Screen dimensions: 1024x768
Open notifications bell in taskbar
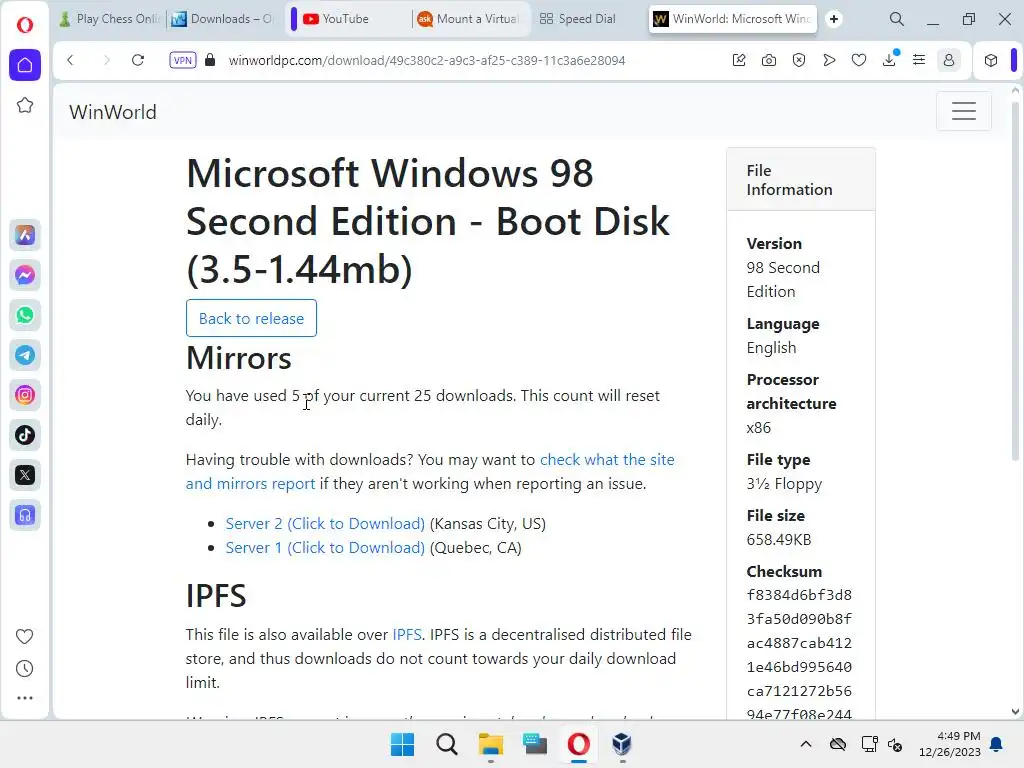tap(997, 744)
